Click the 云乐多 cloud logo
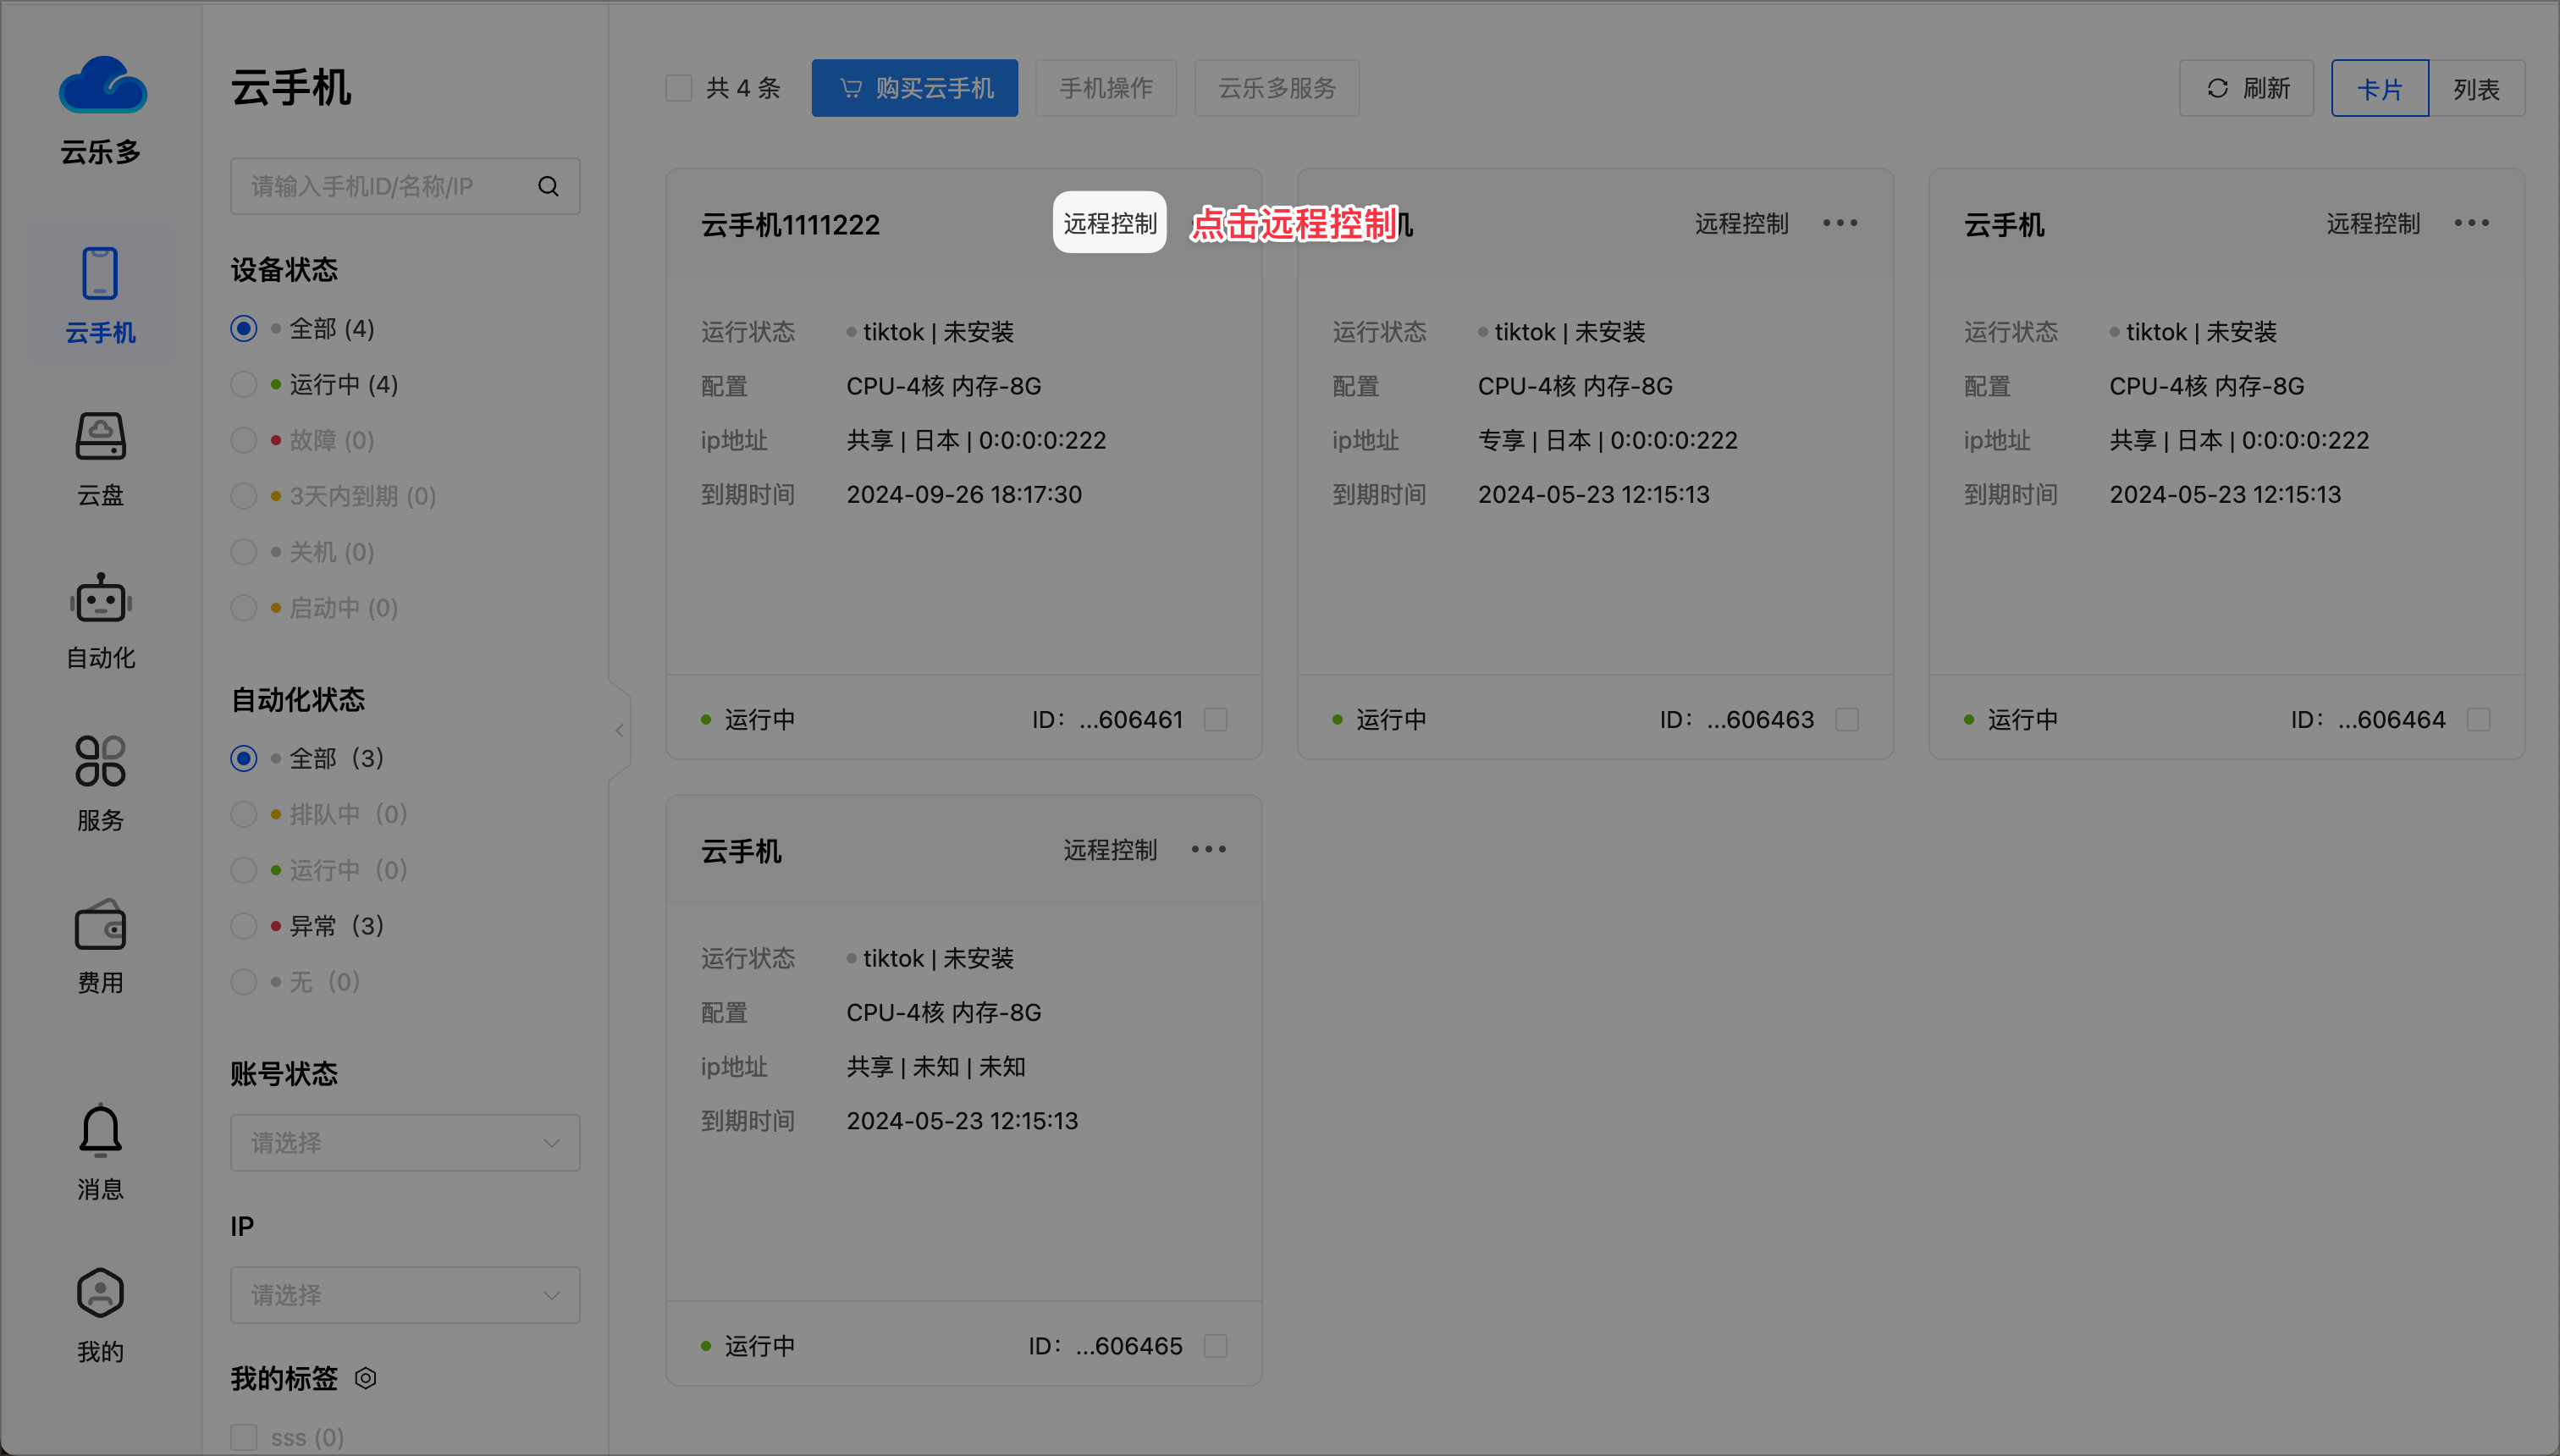This screenshot has width=2560, height=1456. (102, 84)
